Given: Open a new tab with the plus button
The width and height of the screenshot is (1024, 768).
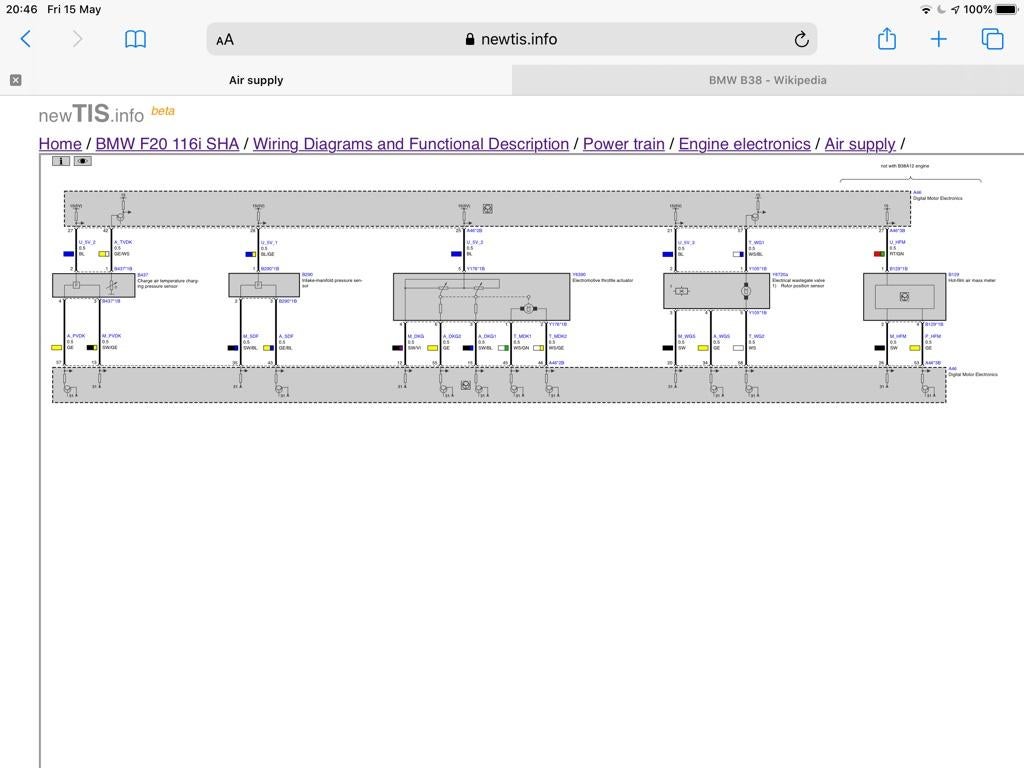Looking at the screenshot, I should tap(938, 39).
